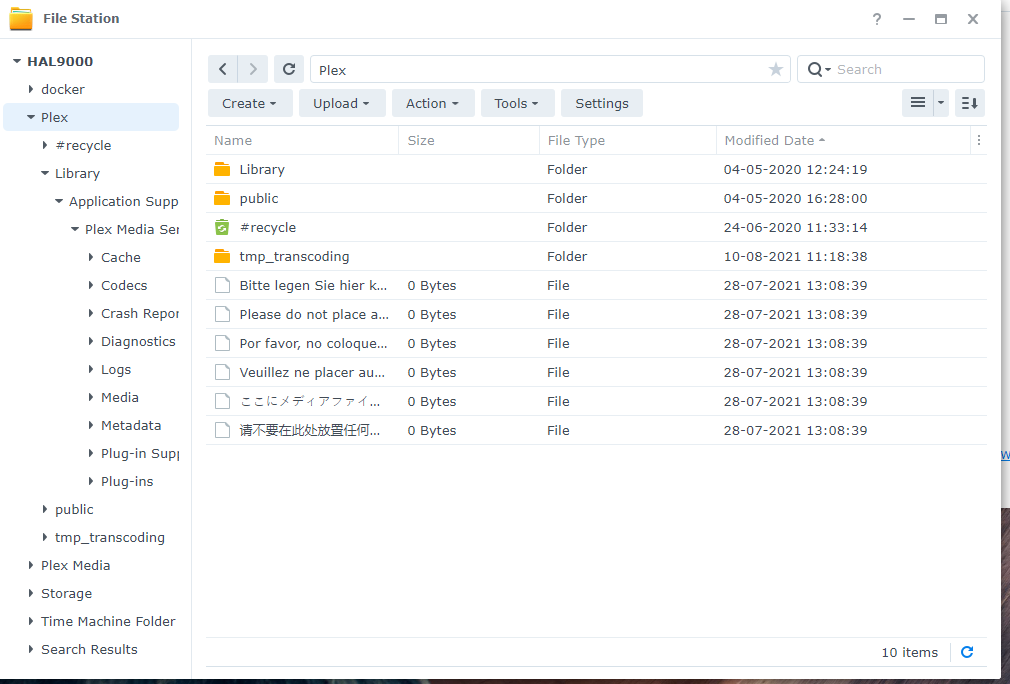This screenshot has height=684, width=1010.
Task: Click the 10 items status text
Action: pos(910,652)
